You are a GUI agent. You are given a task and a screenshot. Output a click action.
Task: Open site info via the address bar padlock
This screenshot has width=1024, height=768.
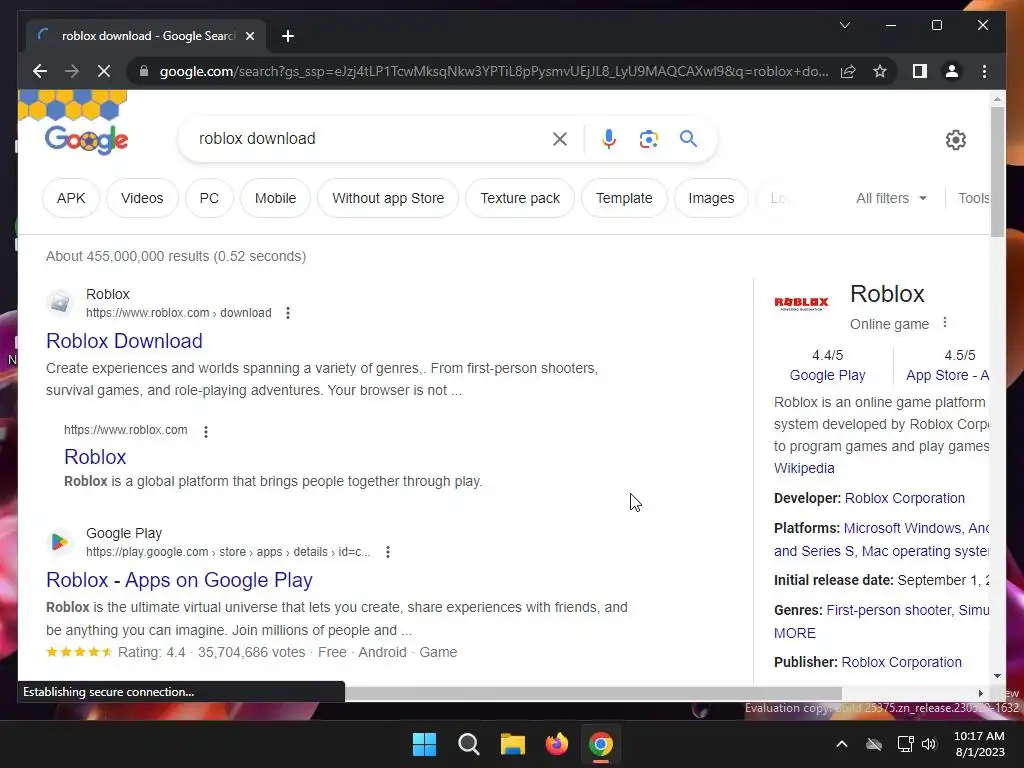144,71
